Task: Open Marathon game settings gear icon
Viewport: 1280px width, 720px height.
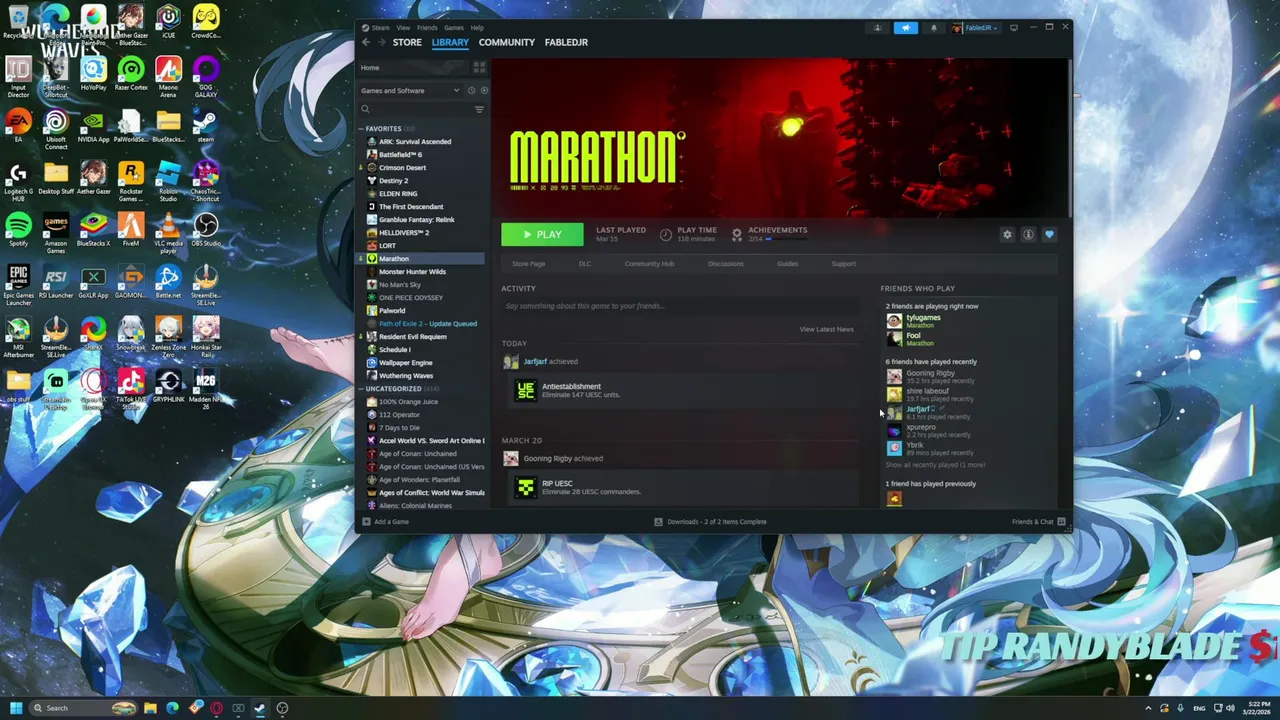Action: coord(1007,234)
